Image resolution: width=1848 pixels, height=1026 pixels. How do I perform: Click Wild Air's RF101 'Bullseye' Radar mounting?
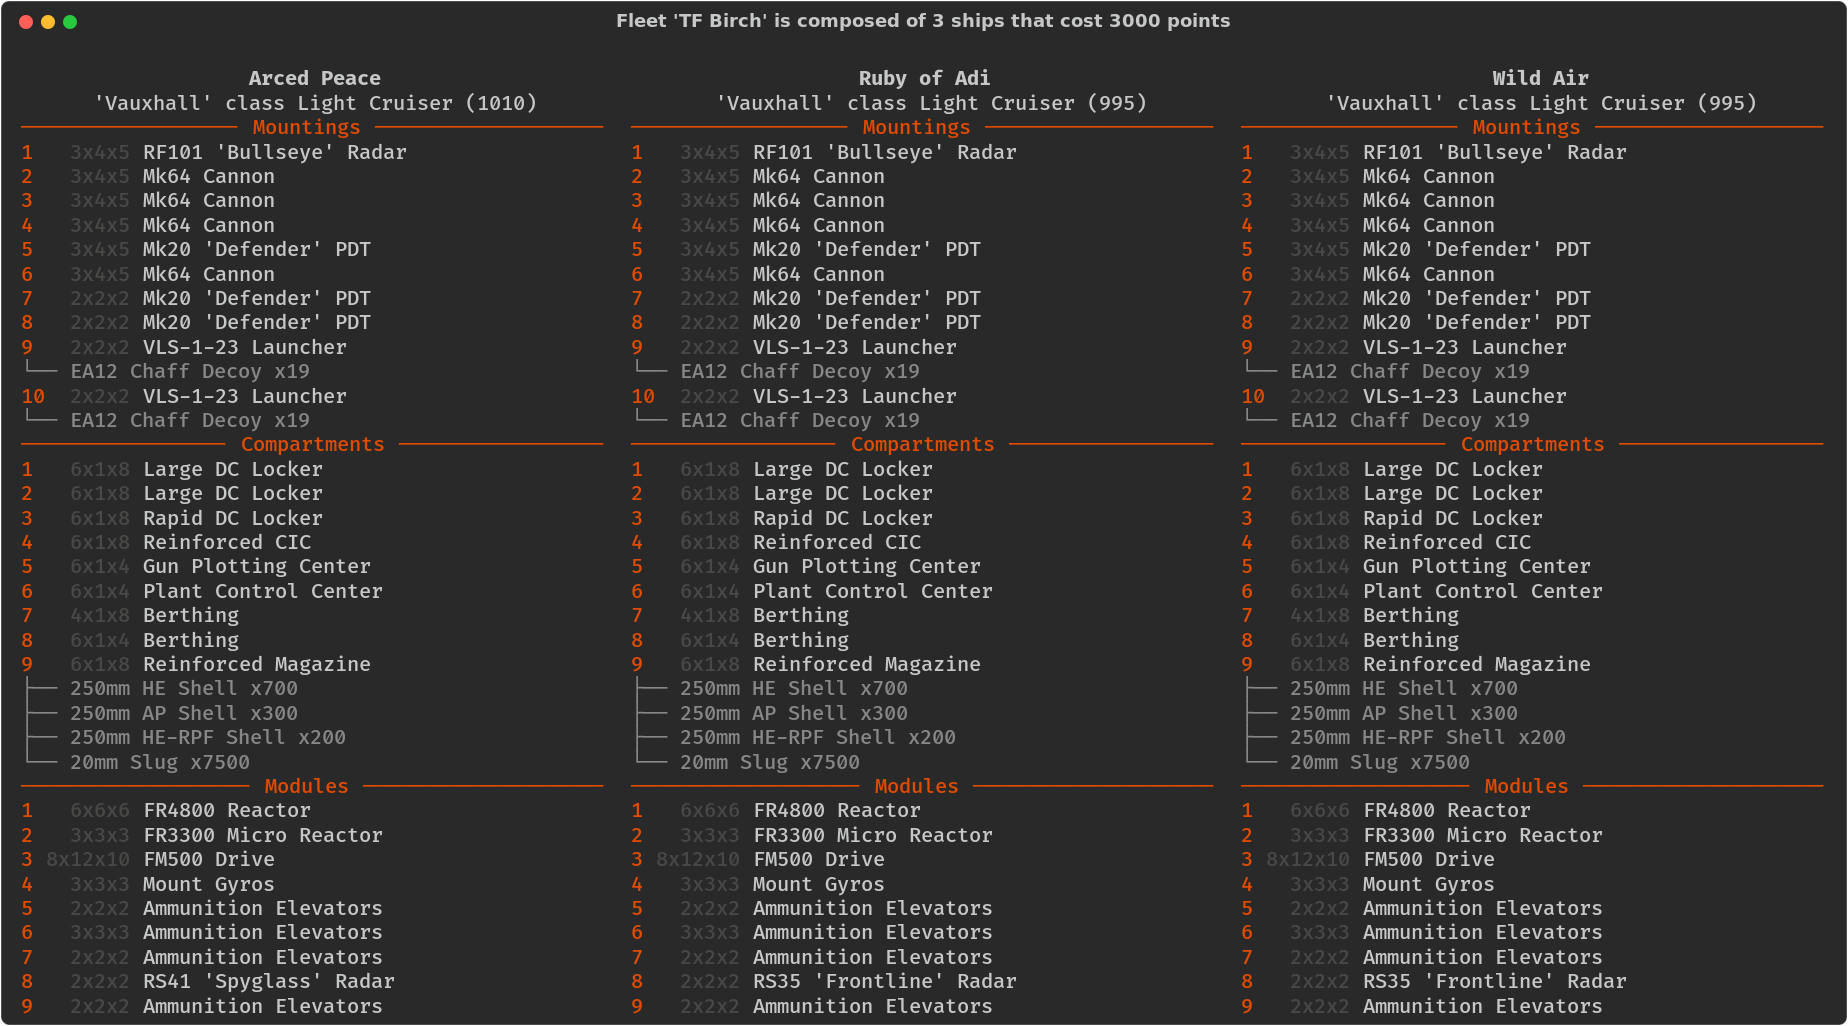[x=1494, y=152]
